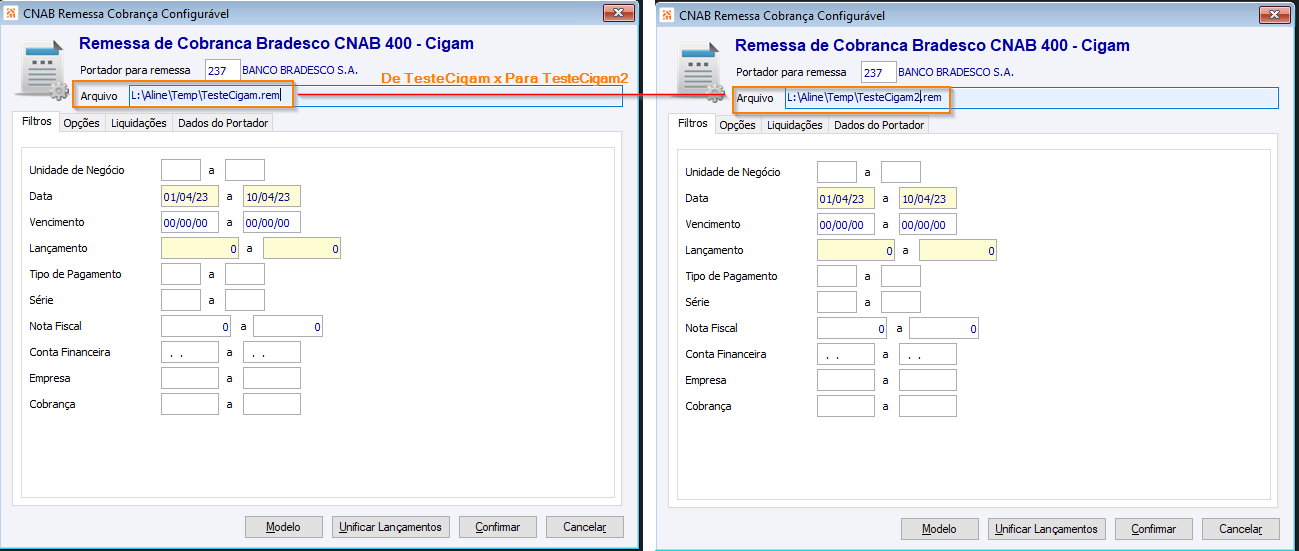
Task: Open Dados do Portador tab in right window
Action: click(x=878, y=126)
